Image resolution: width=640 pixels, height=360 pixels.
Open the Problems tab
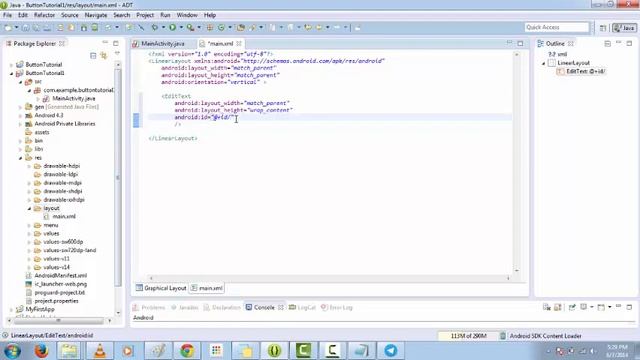(149, 307)
